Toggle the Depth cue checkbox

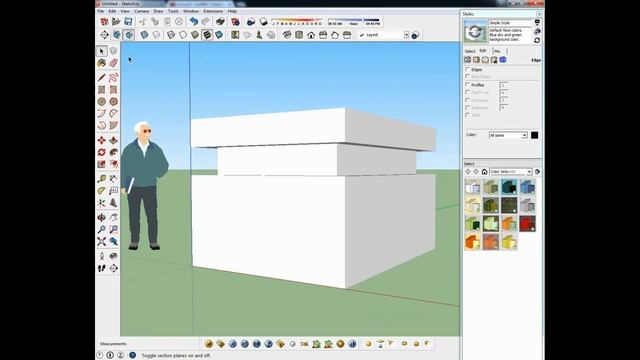pyautogui.click(x=468, y=92)
